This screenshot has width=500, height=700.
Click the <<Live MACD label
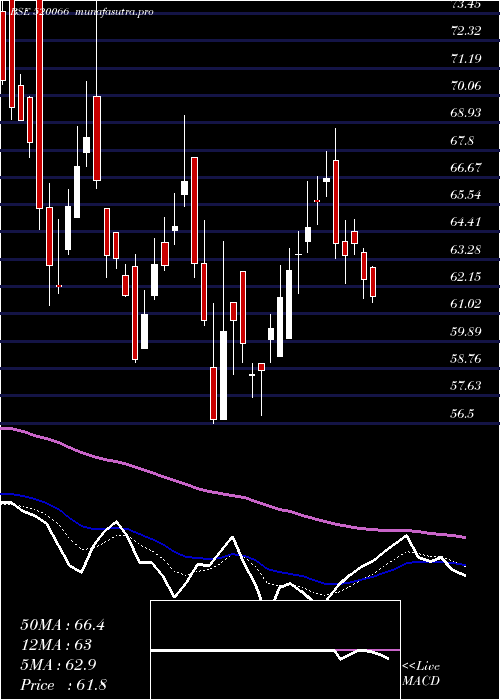pos(421,673)
